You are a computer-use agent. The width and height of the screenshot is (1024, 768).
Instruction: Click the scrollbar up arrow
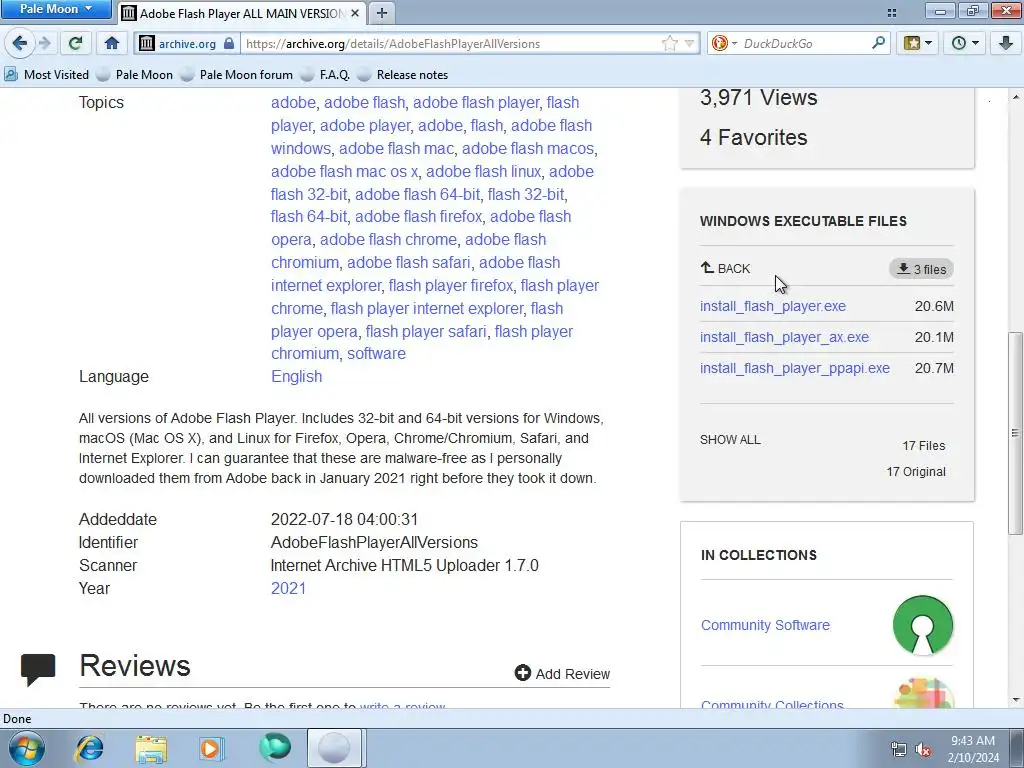coord(1015,97)
